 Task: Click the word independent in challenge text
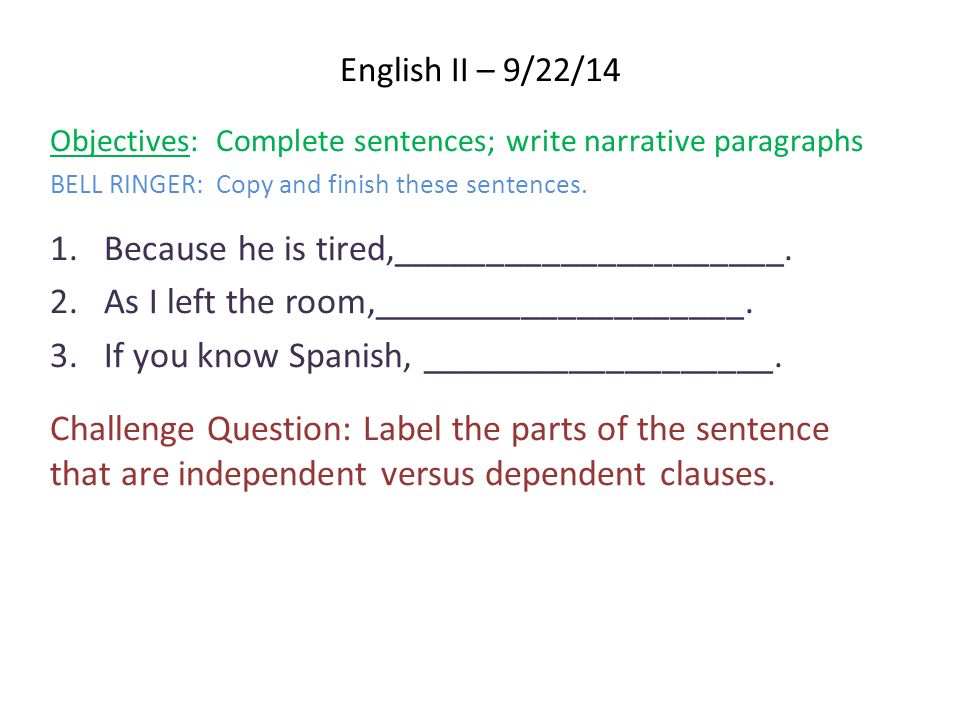[x=272, y=474]
